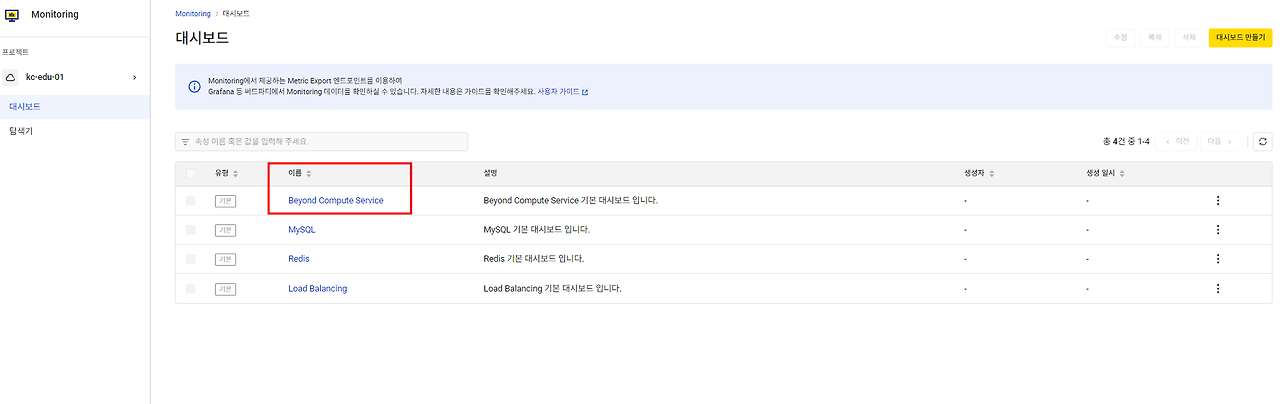Open the three-dot menu for Load Balancing
Viewport: 1280px width, 404px height.
coord(1217,289)
